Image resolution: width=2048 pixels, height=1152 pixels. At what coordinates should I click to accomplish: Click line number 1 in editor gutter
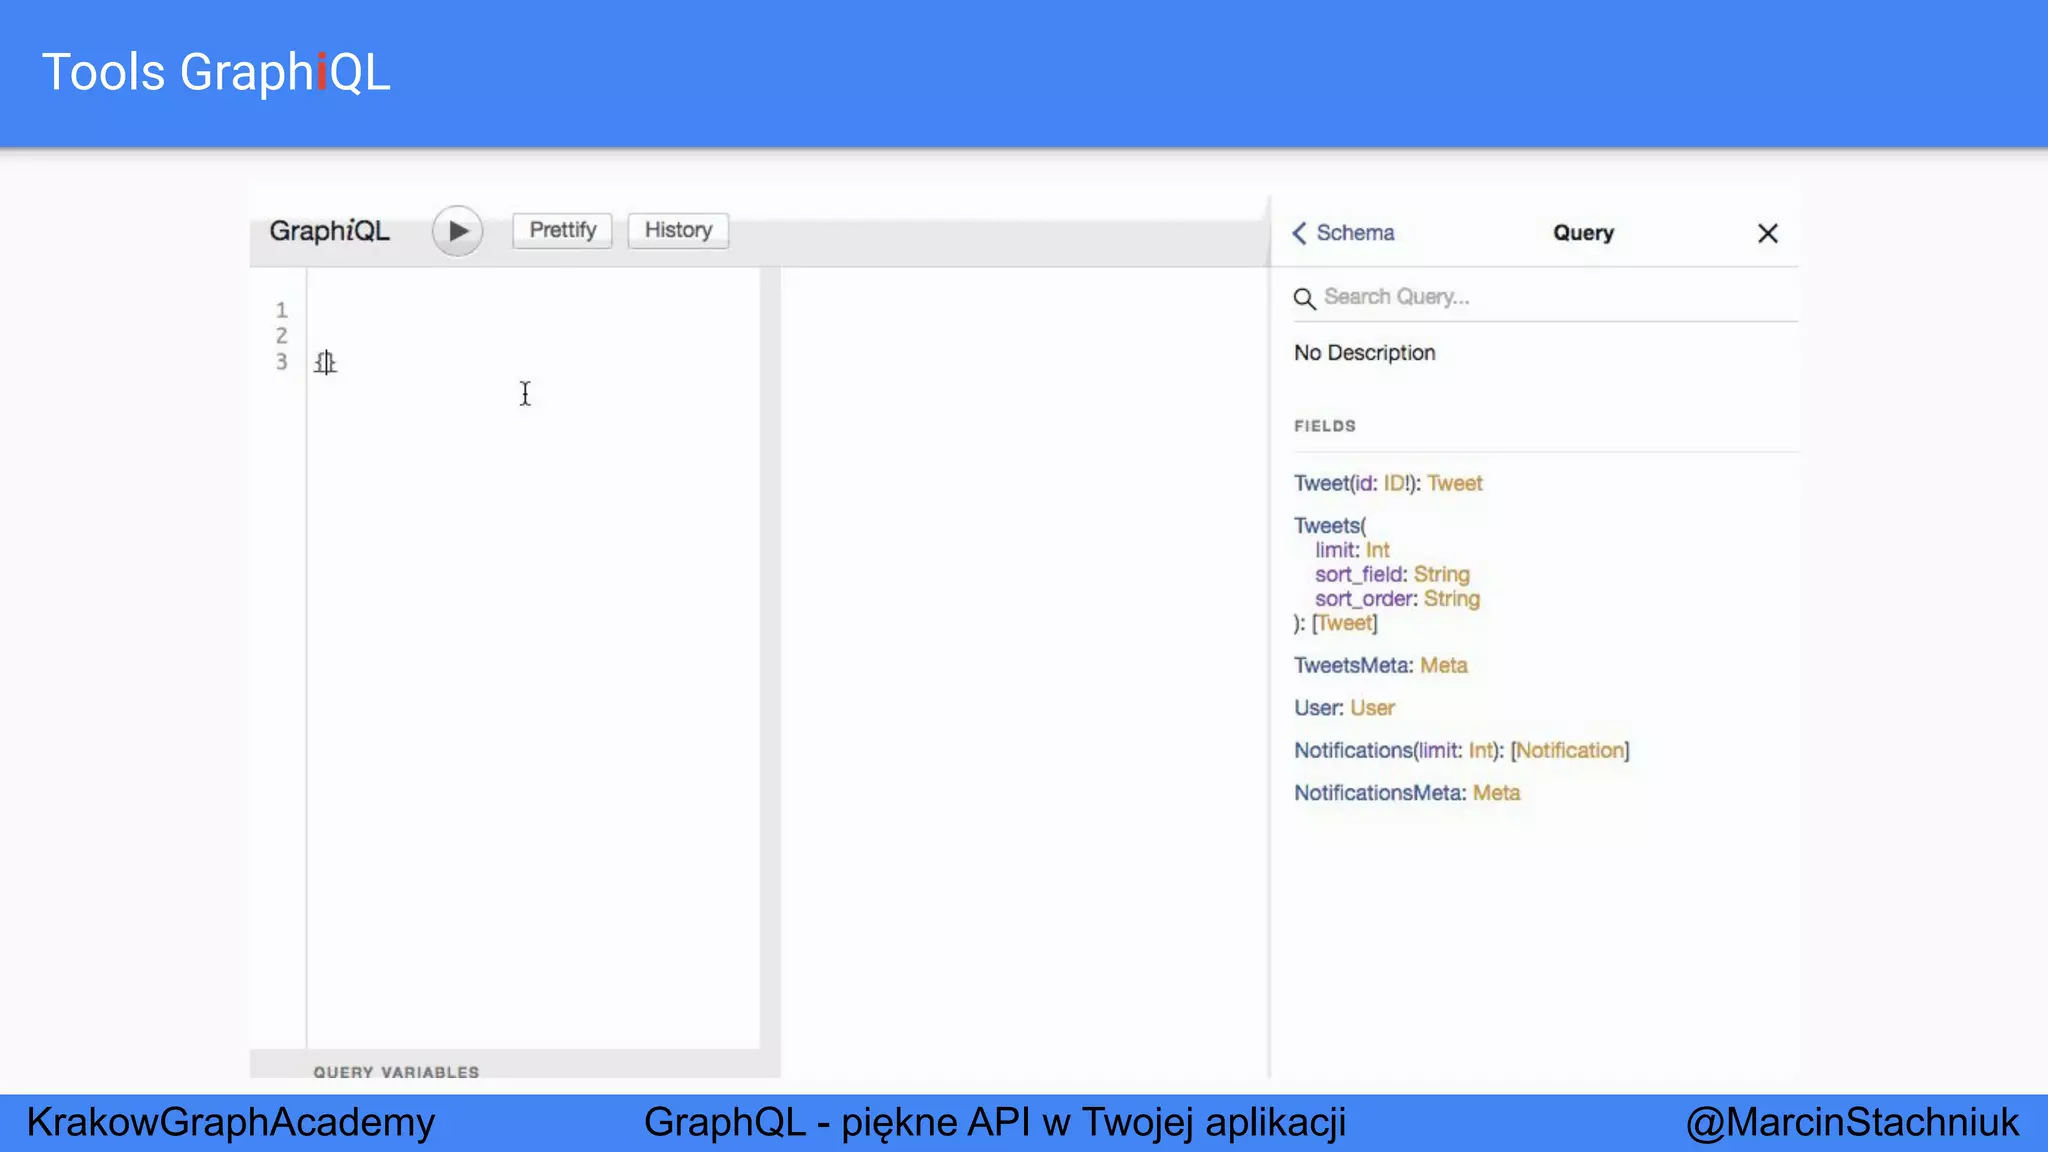[281, 310]
